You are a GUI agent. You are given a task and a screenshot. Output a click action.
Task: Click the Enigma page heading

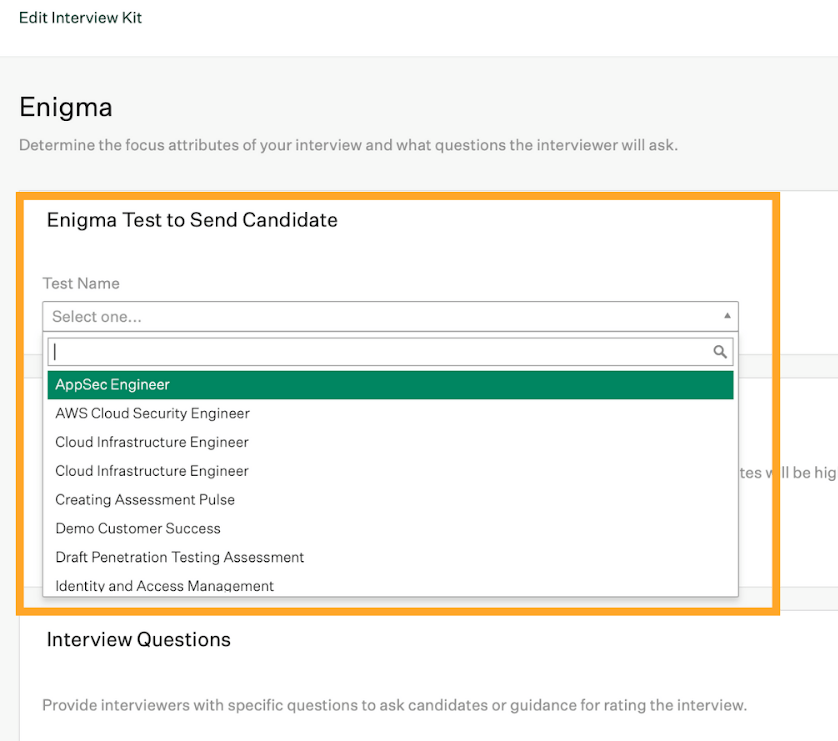[65, 107]
